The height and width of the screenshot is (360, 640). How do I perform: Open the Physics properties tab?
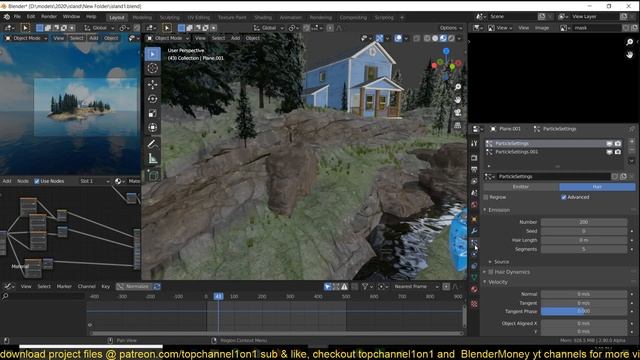pos(474,254)
